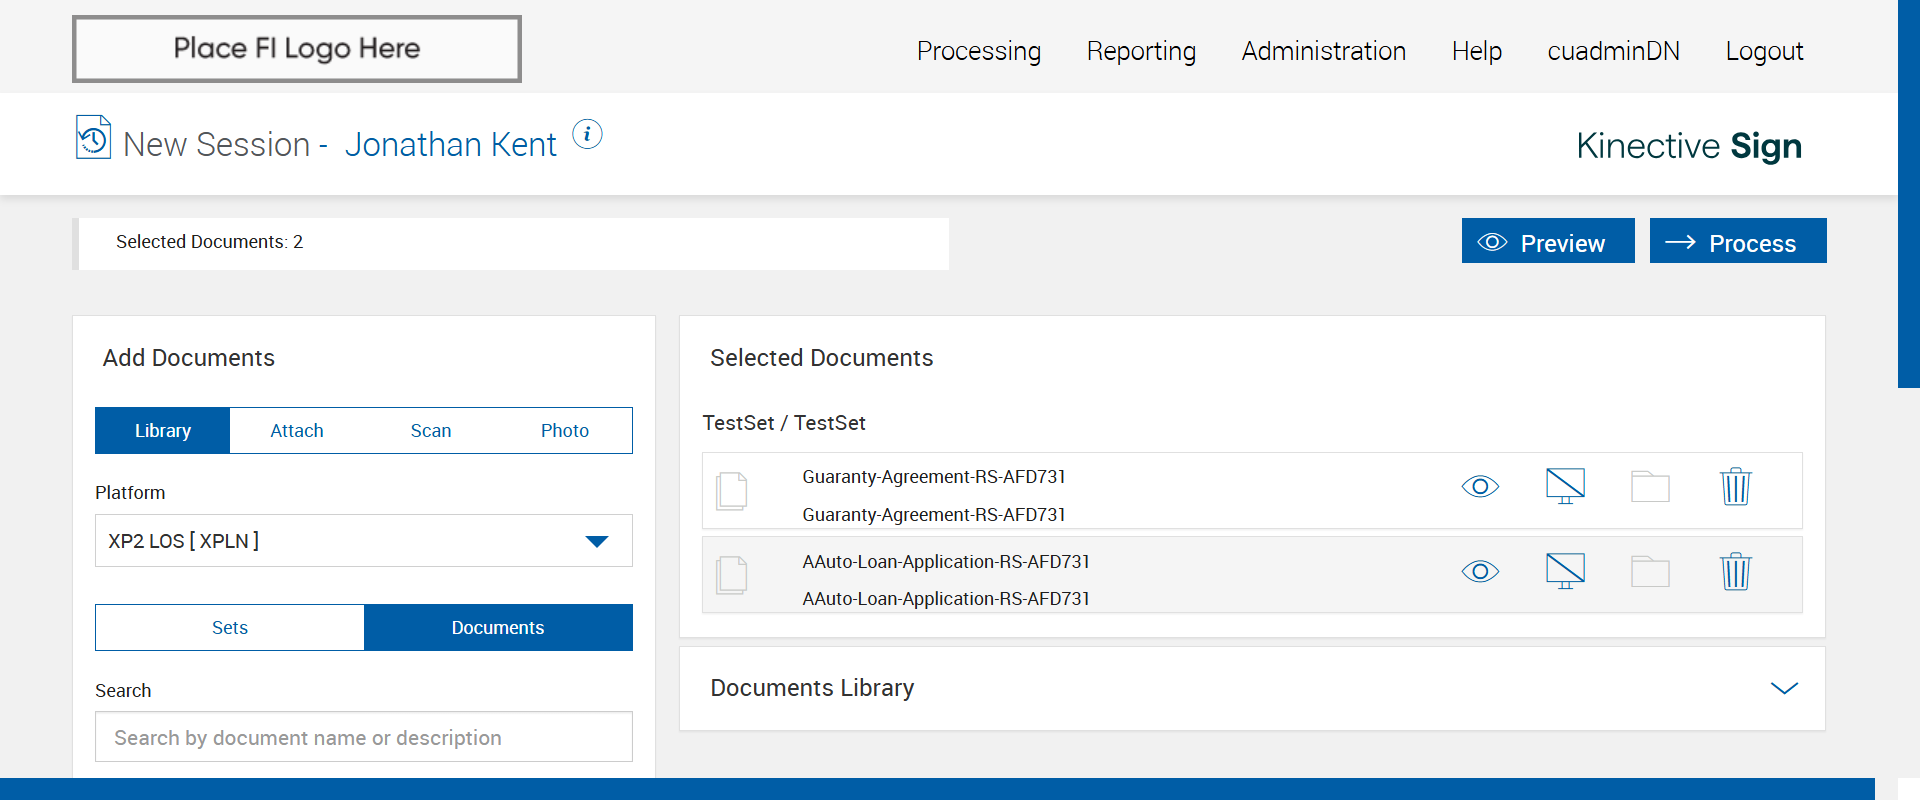View Guaranty-Agreement using the eye icon
Viewport: 1920px width, 800px height.
1480,487
